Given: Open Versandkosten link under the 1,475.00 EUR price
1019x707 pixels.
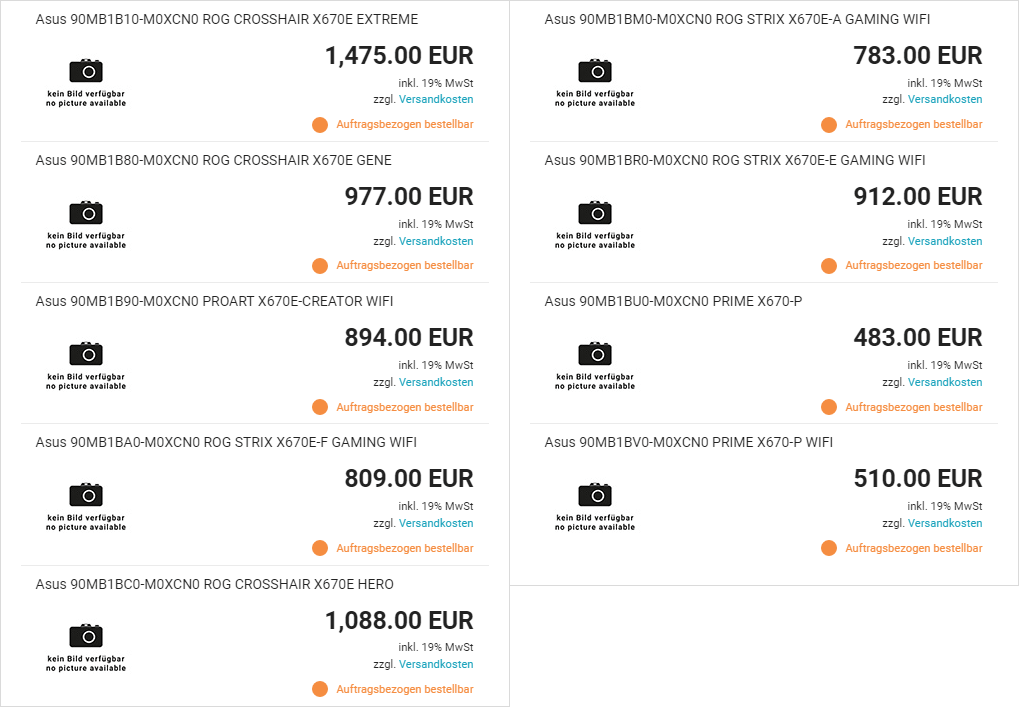Looking at the screenshot, I should (436, 99).
